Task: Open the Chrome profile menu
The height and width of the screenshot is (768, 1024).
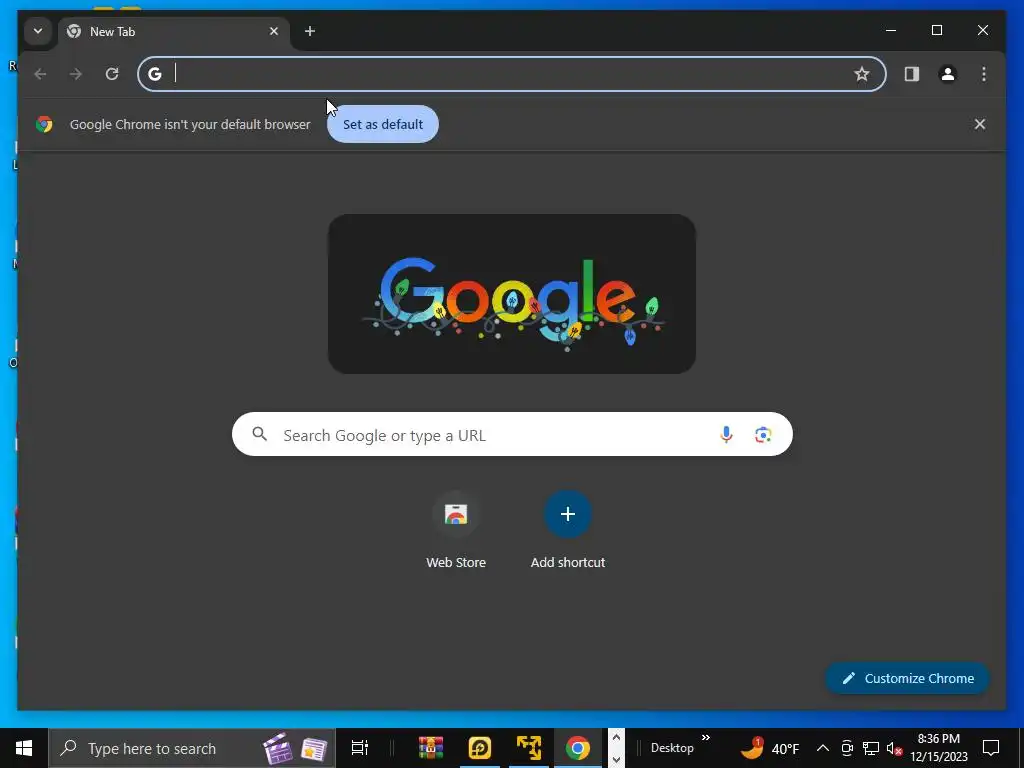Action: [948, 74]
